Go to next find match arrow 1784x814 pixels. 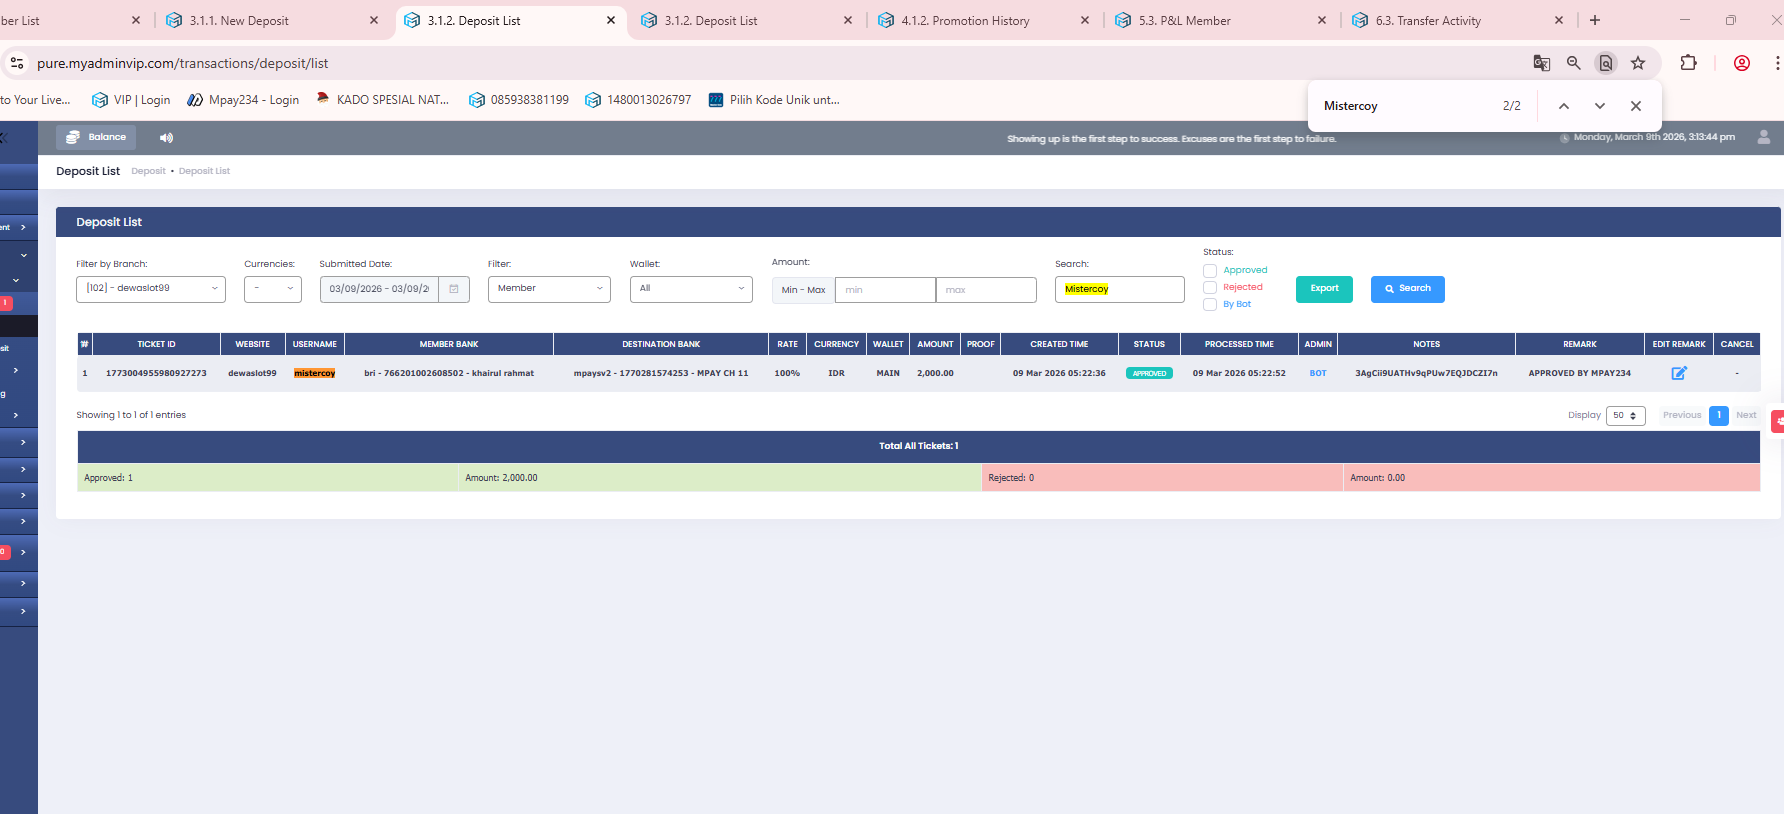pyautogui.click(x=1600, y=106)
